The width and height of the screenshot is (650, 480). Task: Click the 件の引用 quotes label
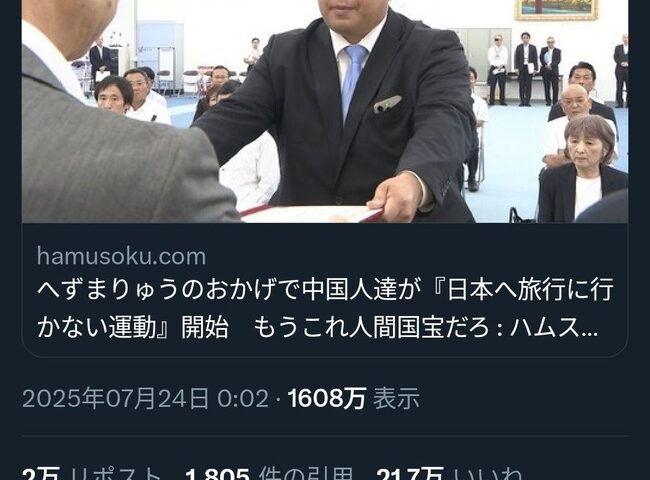(306, 474)
